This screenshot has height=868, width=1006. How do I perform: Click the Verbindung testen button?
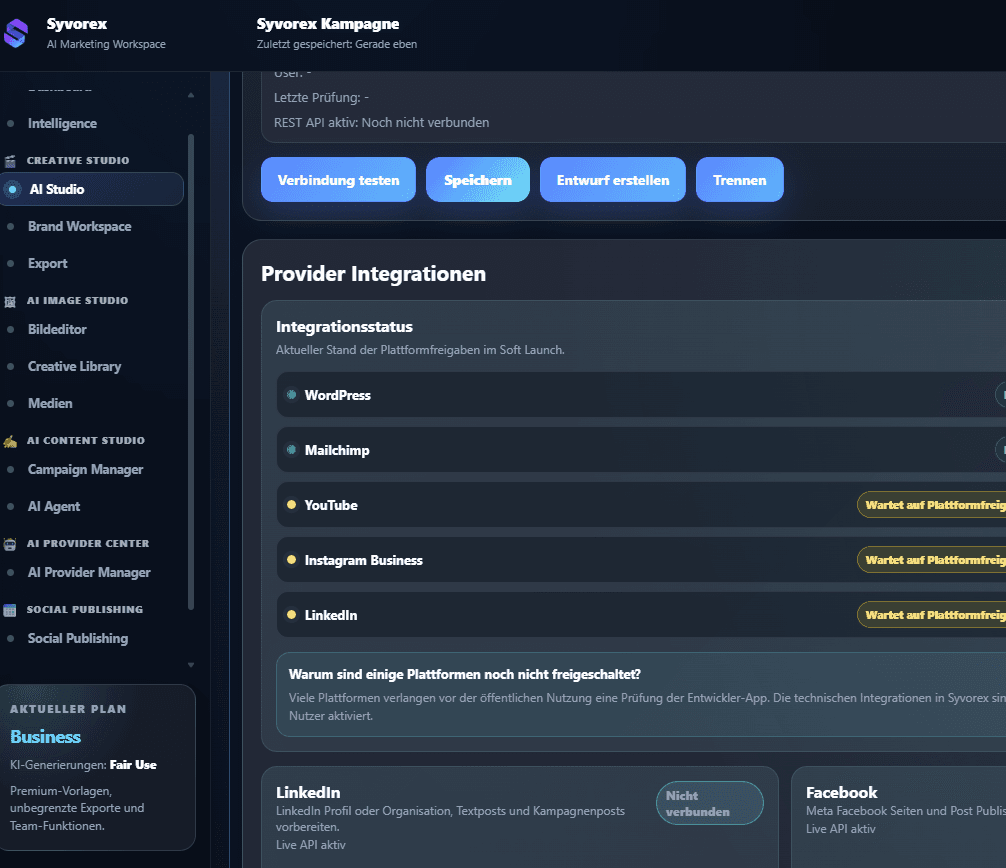pyautogui.click(x=338, y=180)
